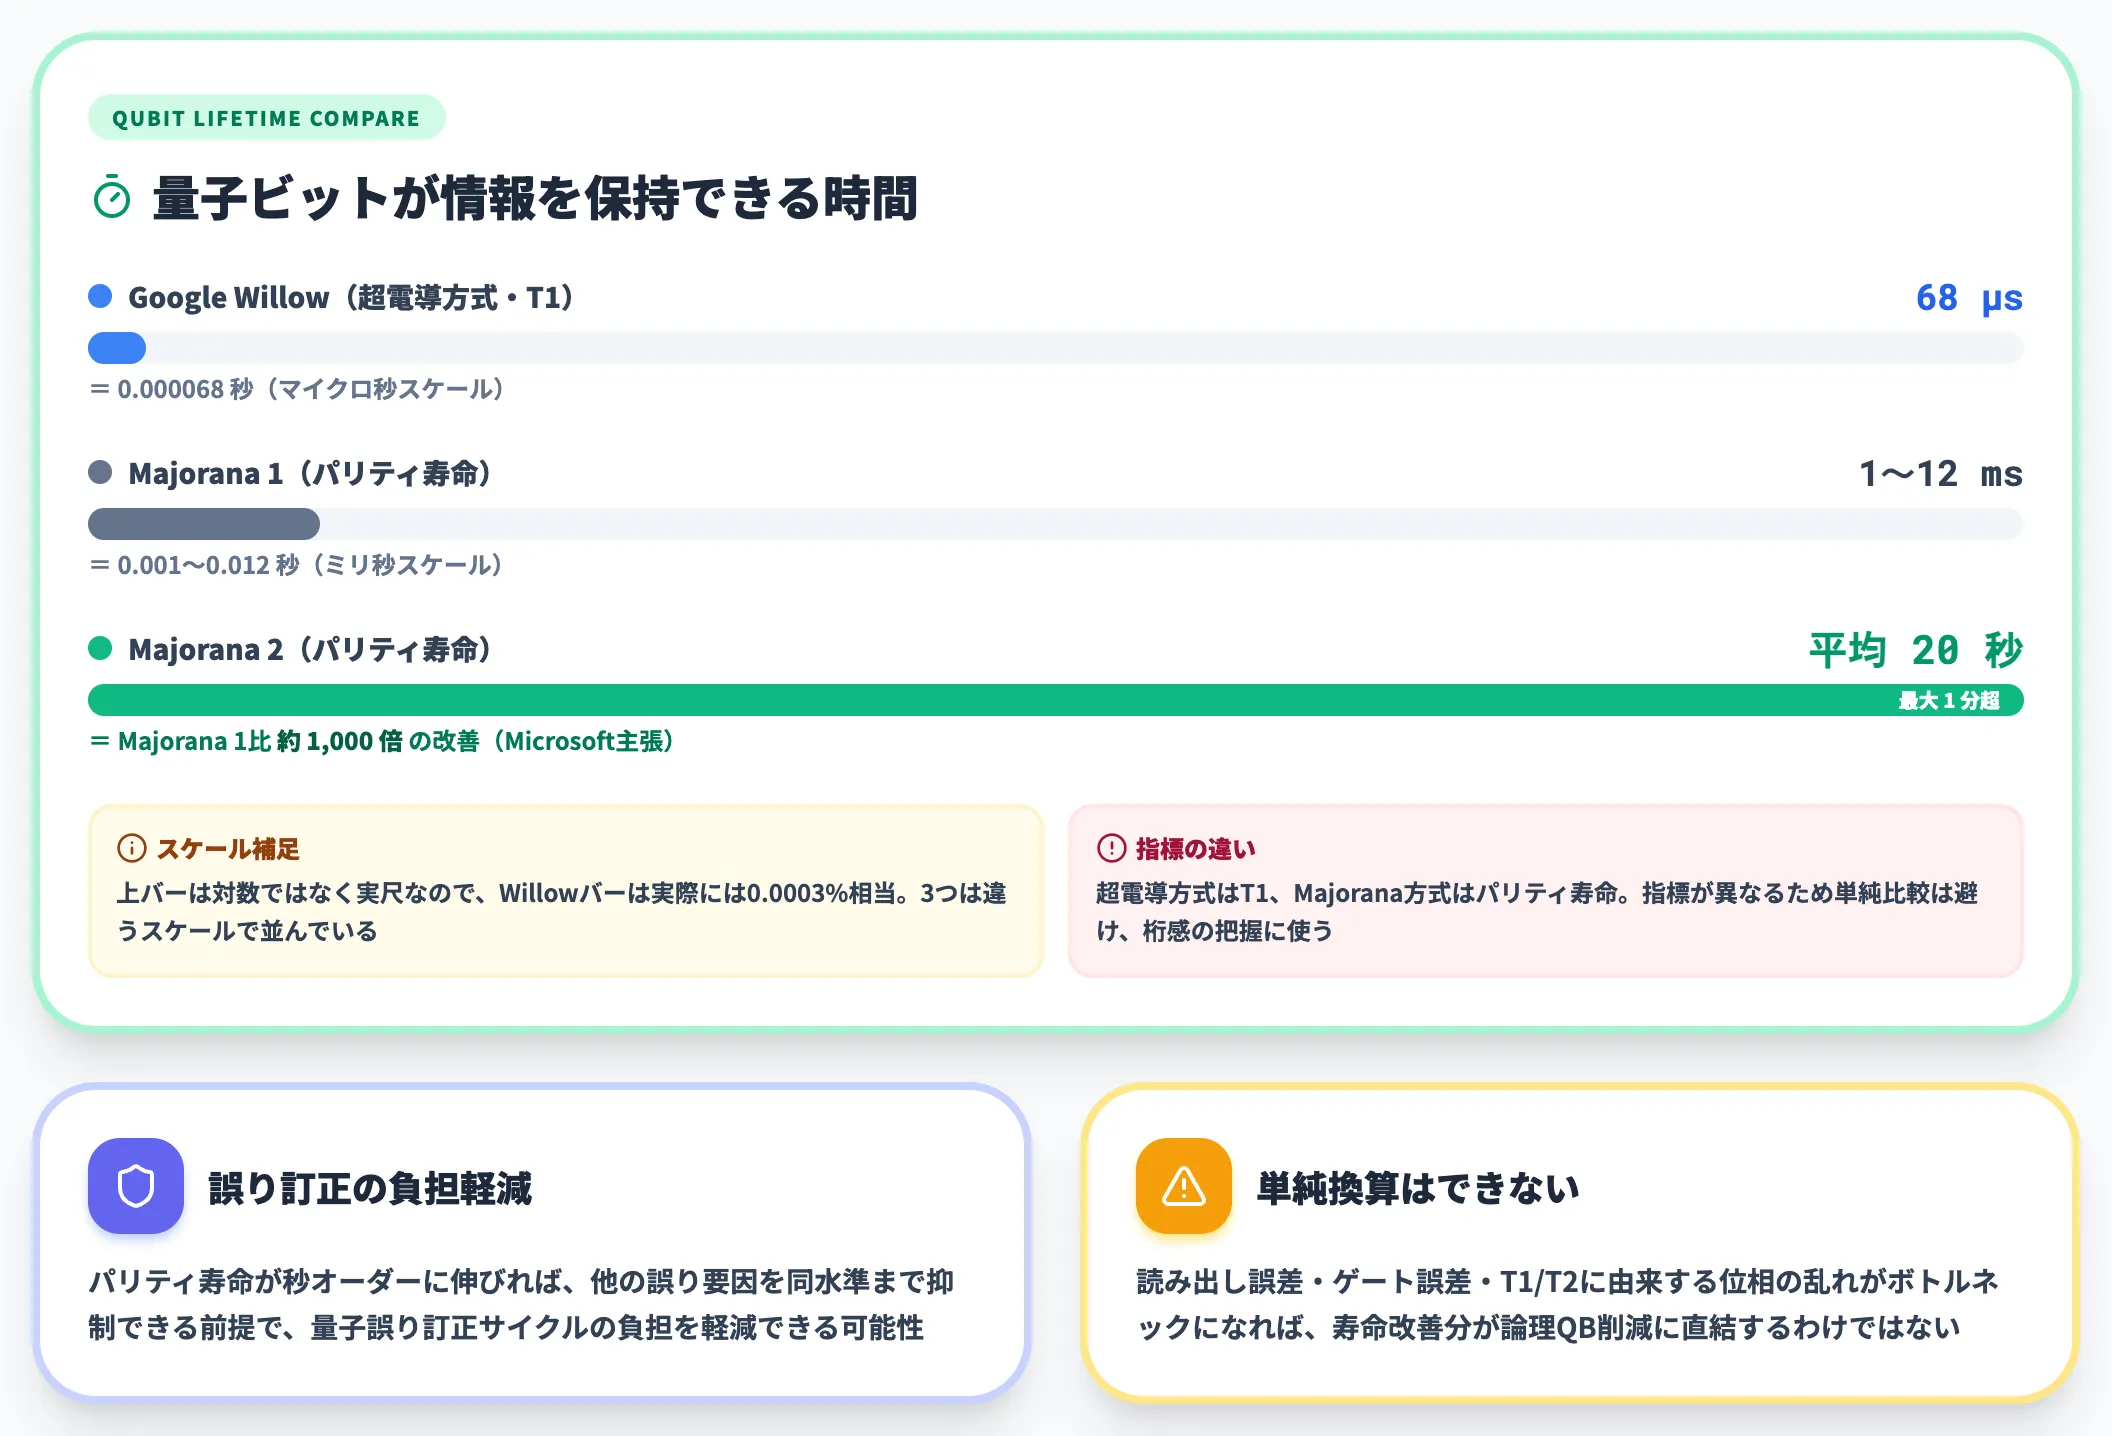Click the heading 量子ビットが情報を保持できる時間

click(535, 198)
